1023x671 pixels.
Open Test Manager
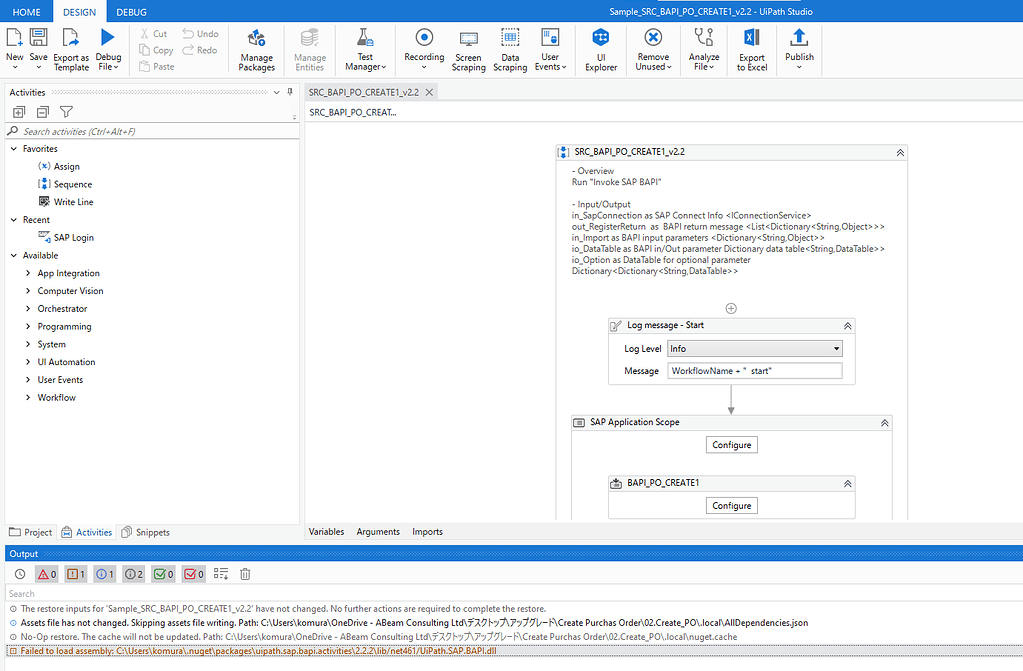tap(364, 48)
